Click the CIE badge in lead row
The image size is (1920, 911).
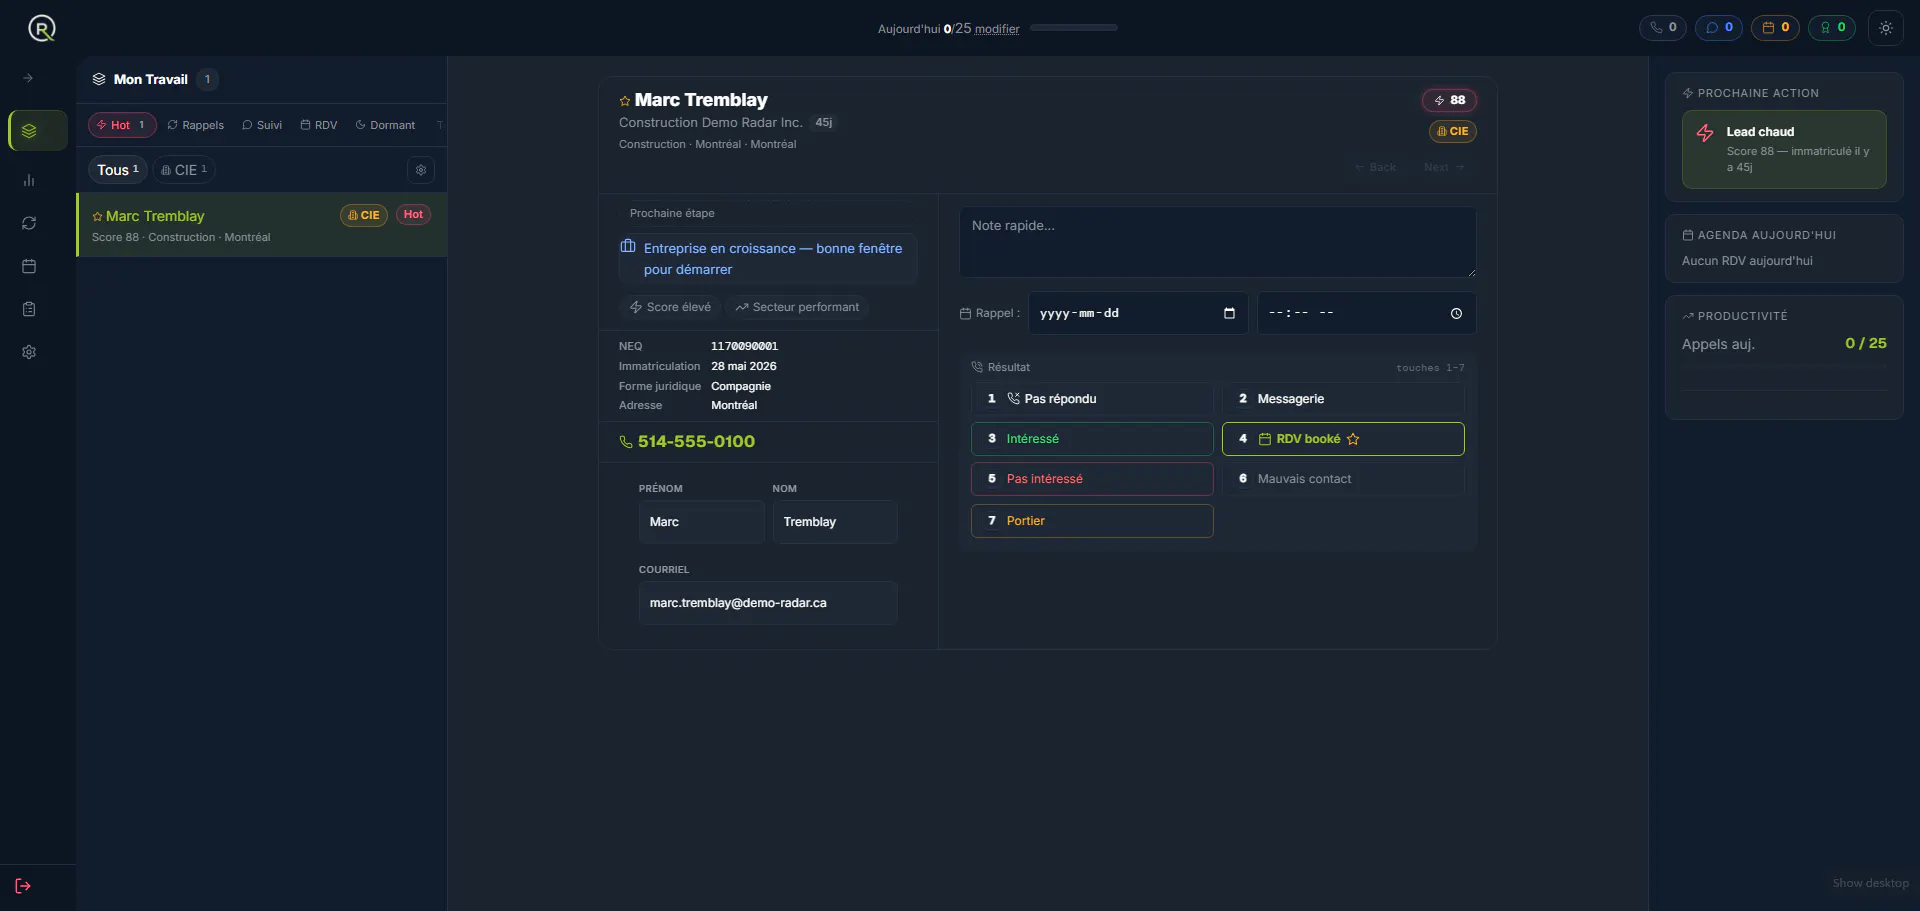point(364,215)
